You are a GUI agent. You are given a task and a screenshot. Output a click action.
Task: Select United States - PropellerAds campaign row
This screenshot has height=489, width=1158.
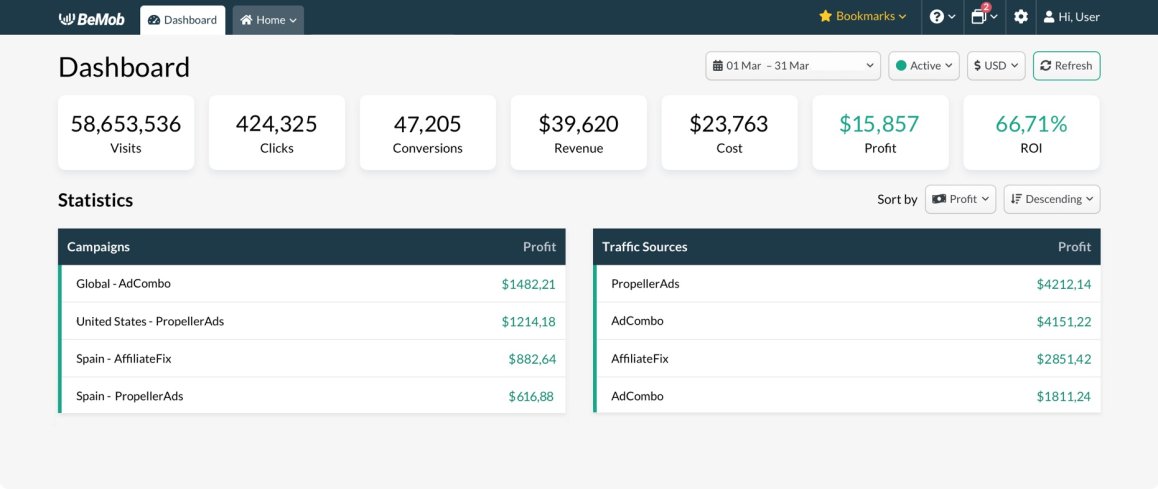(312, 321)
